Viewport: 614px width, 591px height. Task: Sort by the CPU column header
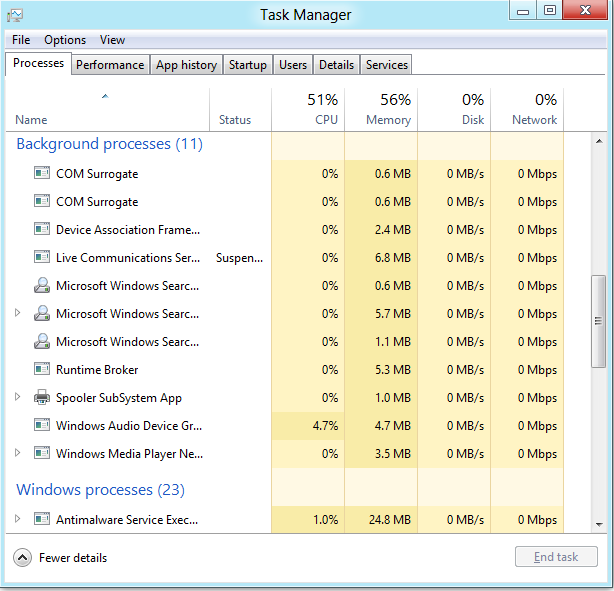pos(308,110)
